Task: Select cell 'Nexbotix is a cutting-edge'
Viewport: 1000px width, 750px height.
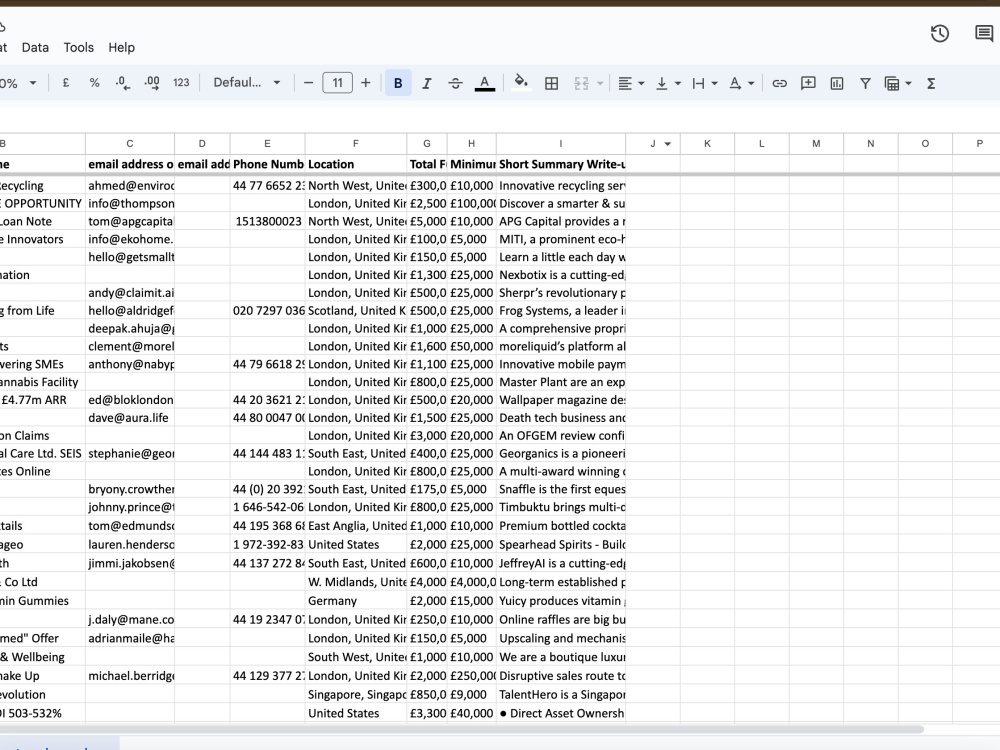Action: tap(561, 275)
